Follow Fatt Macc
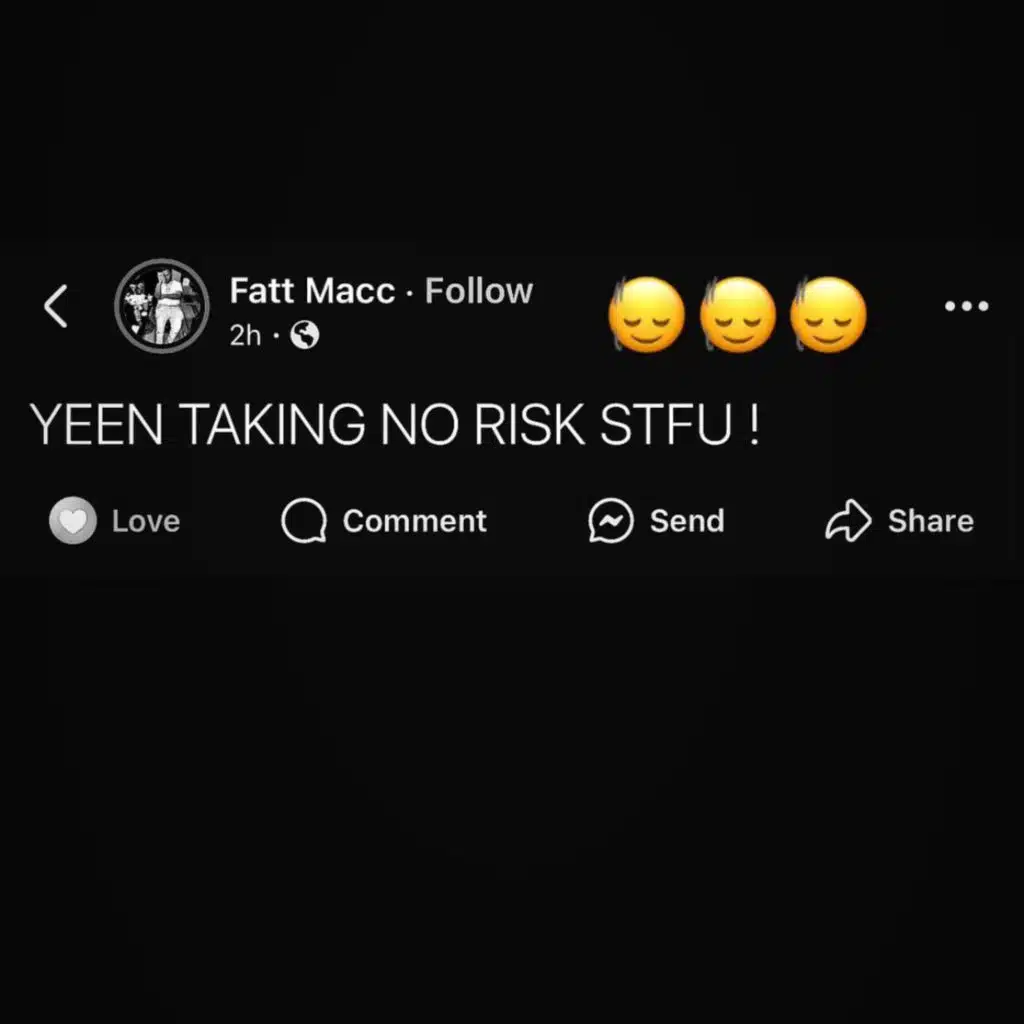Image resolution: width=1024 pixels, height=1024 pixels. (x=479, y=291)
